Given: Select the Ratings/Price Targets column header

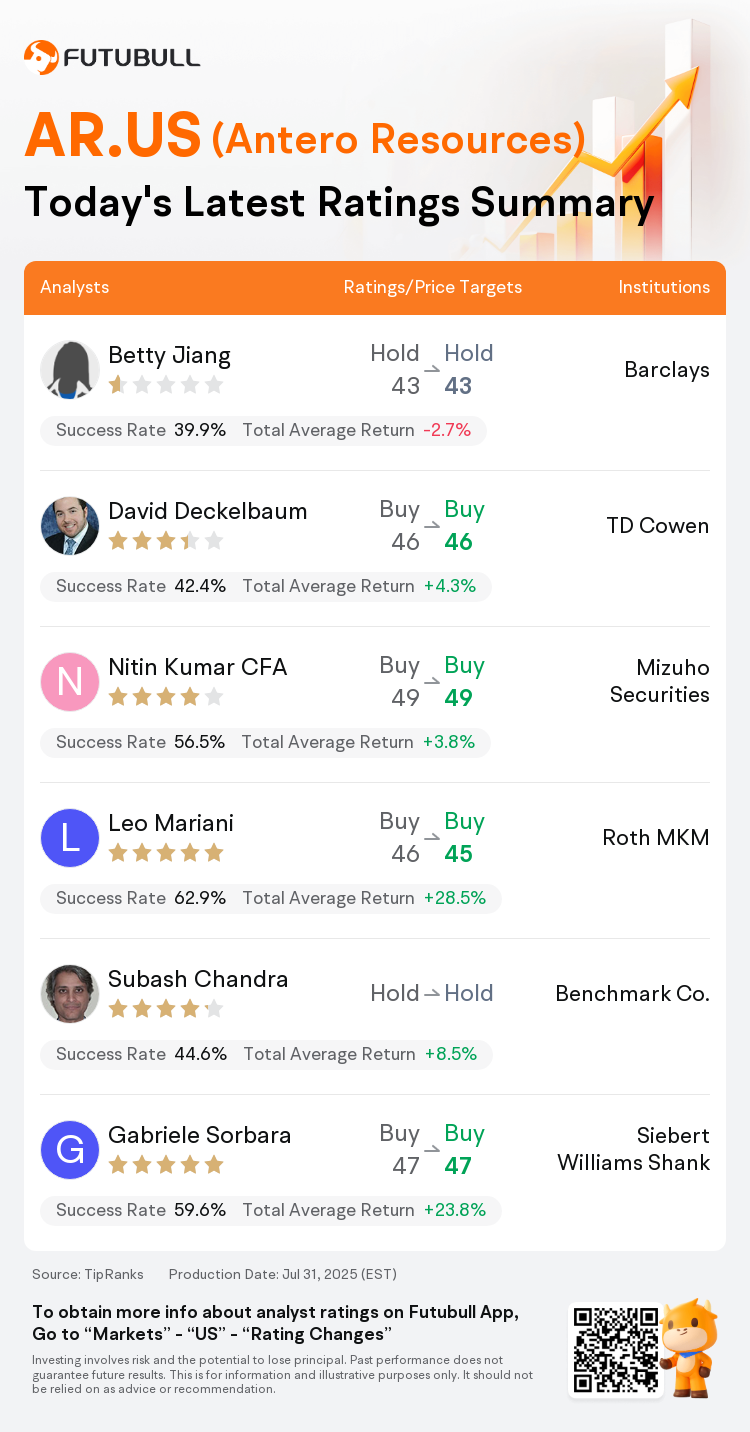Looking at the screenshot, I should [x=433, y=287].
